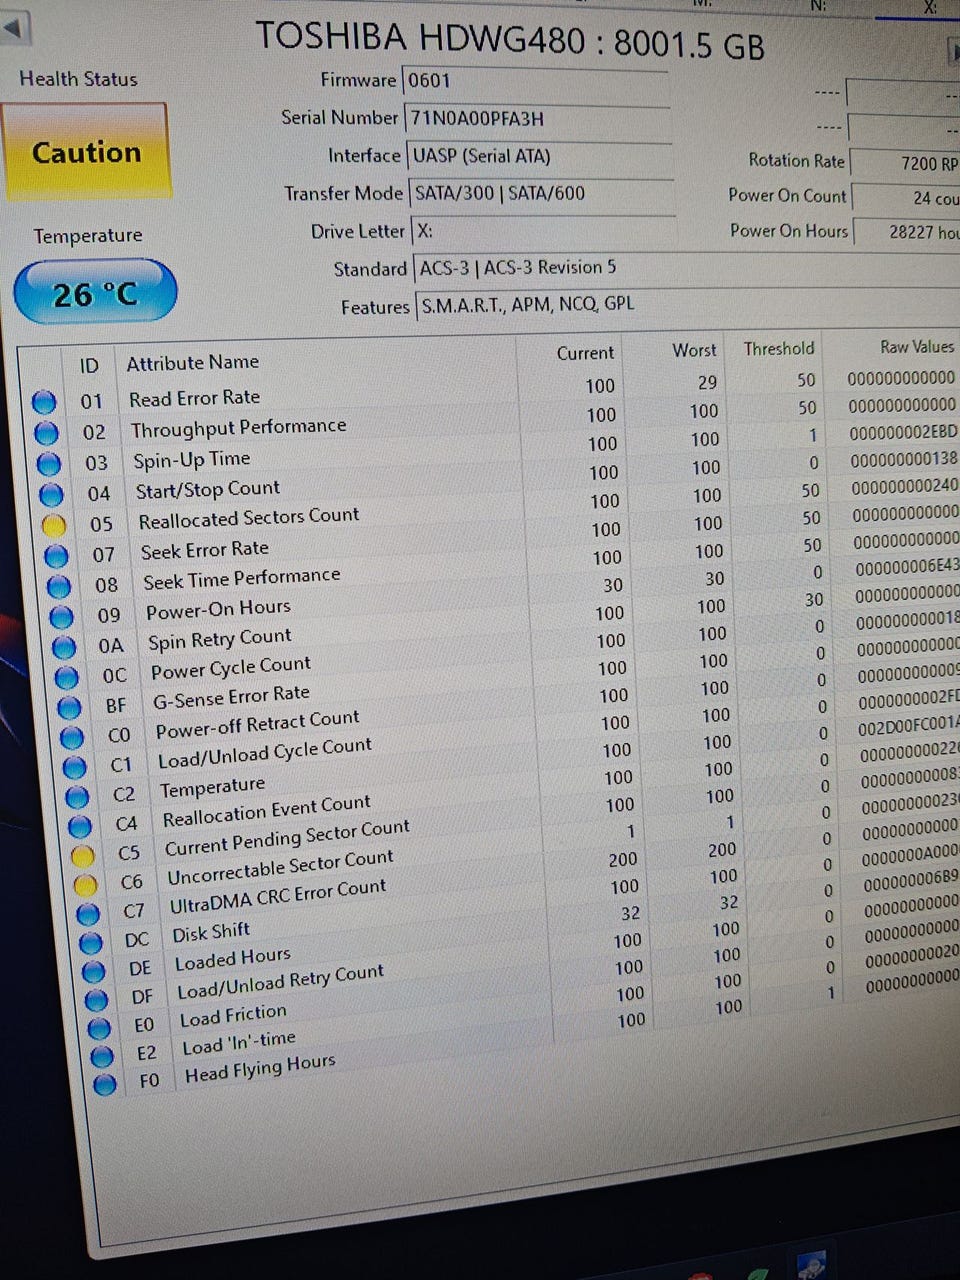Click blue status icon for Load 'In'-time
960x1280 pixels.
pos(102,1056)
